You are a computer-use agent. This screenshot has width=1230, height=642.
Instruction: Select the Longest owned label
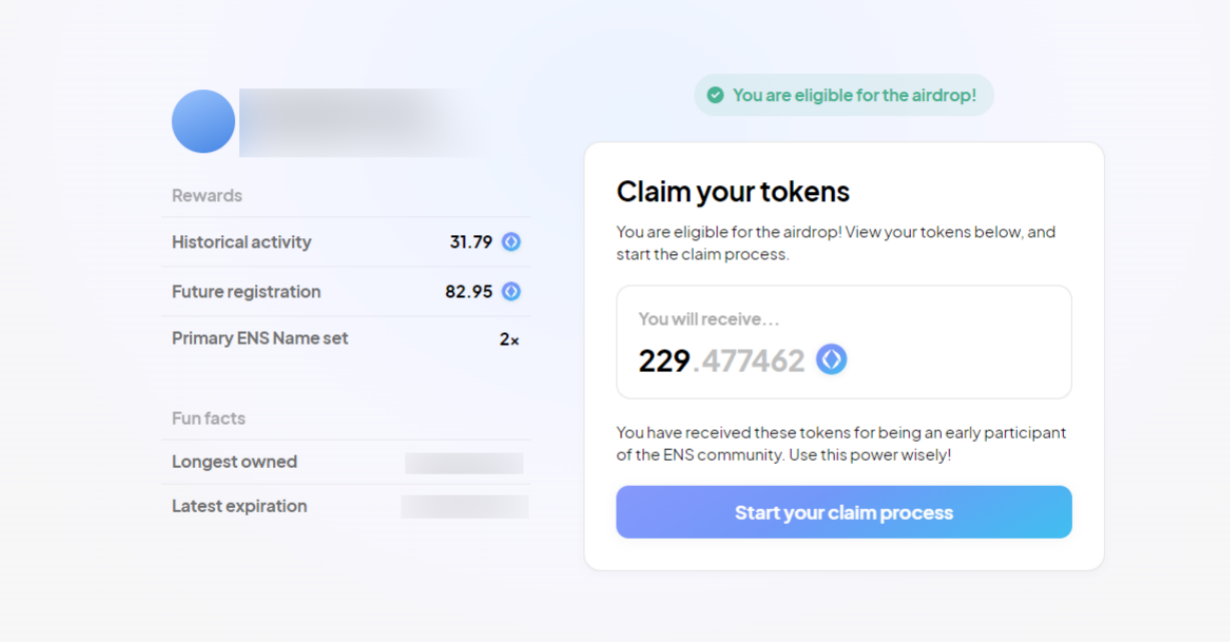(234, 462)
